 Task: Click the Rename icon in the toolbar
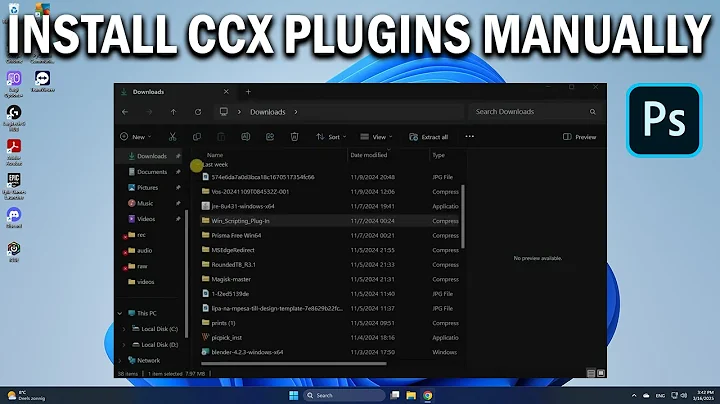tap(246, 137)
